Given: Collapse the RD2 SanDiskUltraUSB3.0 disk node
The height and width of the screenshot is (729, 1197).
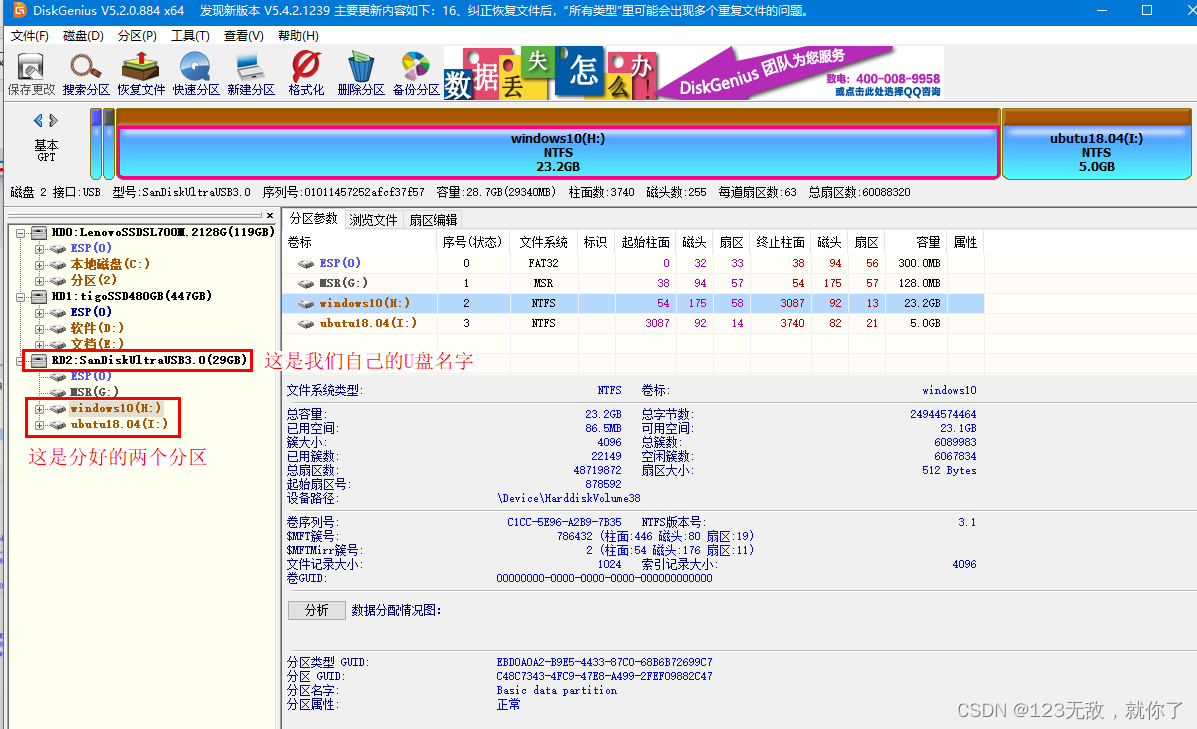Looking at the screenshot, I should [21, 361].
